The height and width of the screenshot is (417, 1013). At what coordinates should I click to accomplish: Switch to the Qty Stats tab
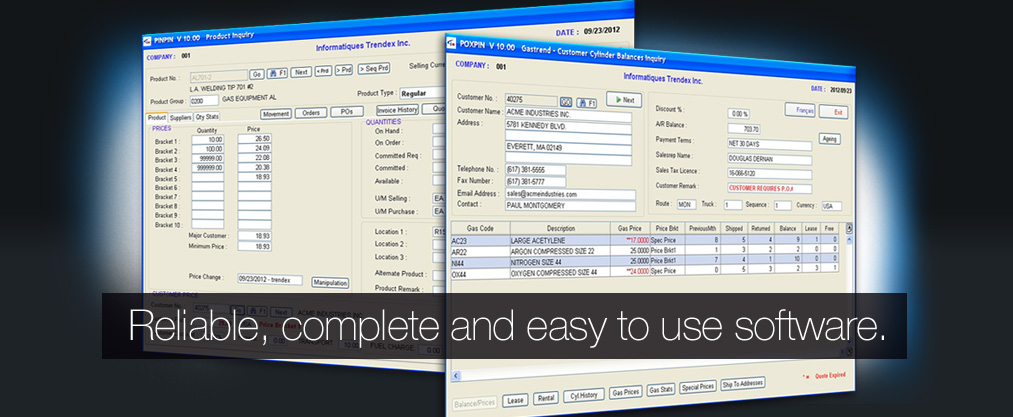[208, 117]
